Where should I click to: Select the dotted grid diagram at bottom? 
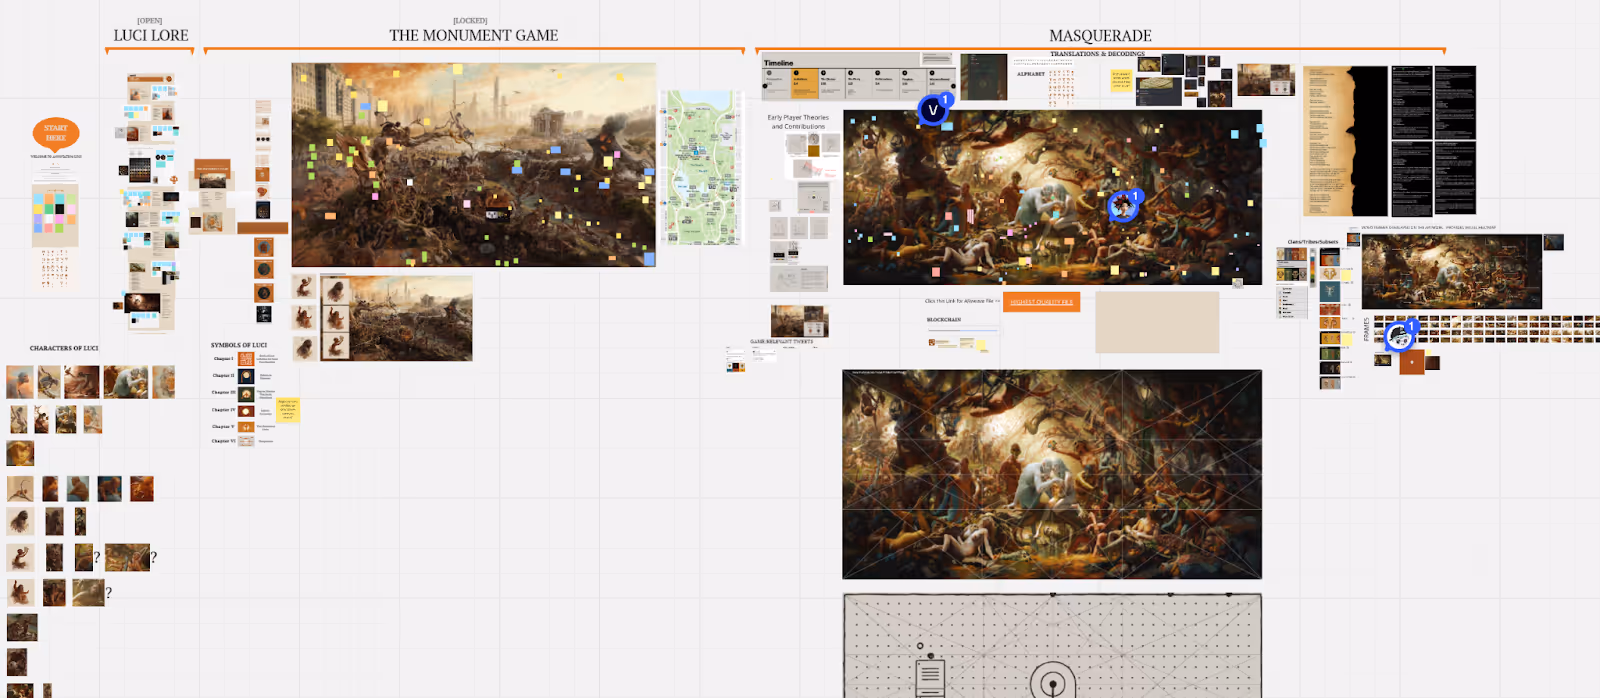pyautogui.click(x=1052, y=645)
